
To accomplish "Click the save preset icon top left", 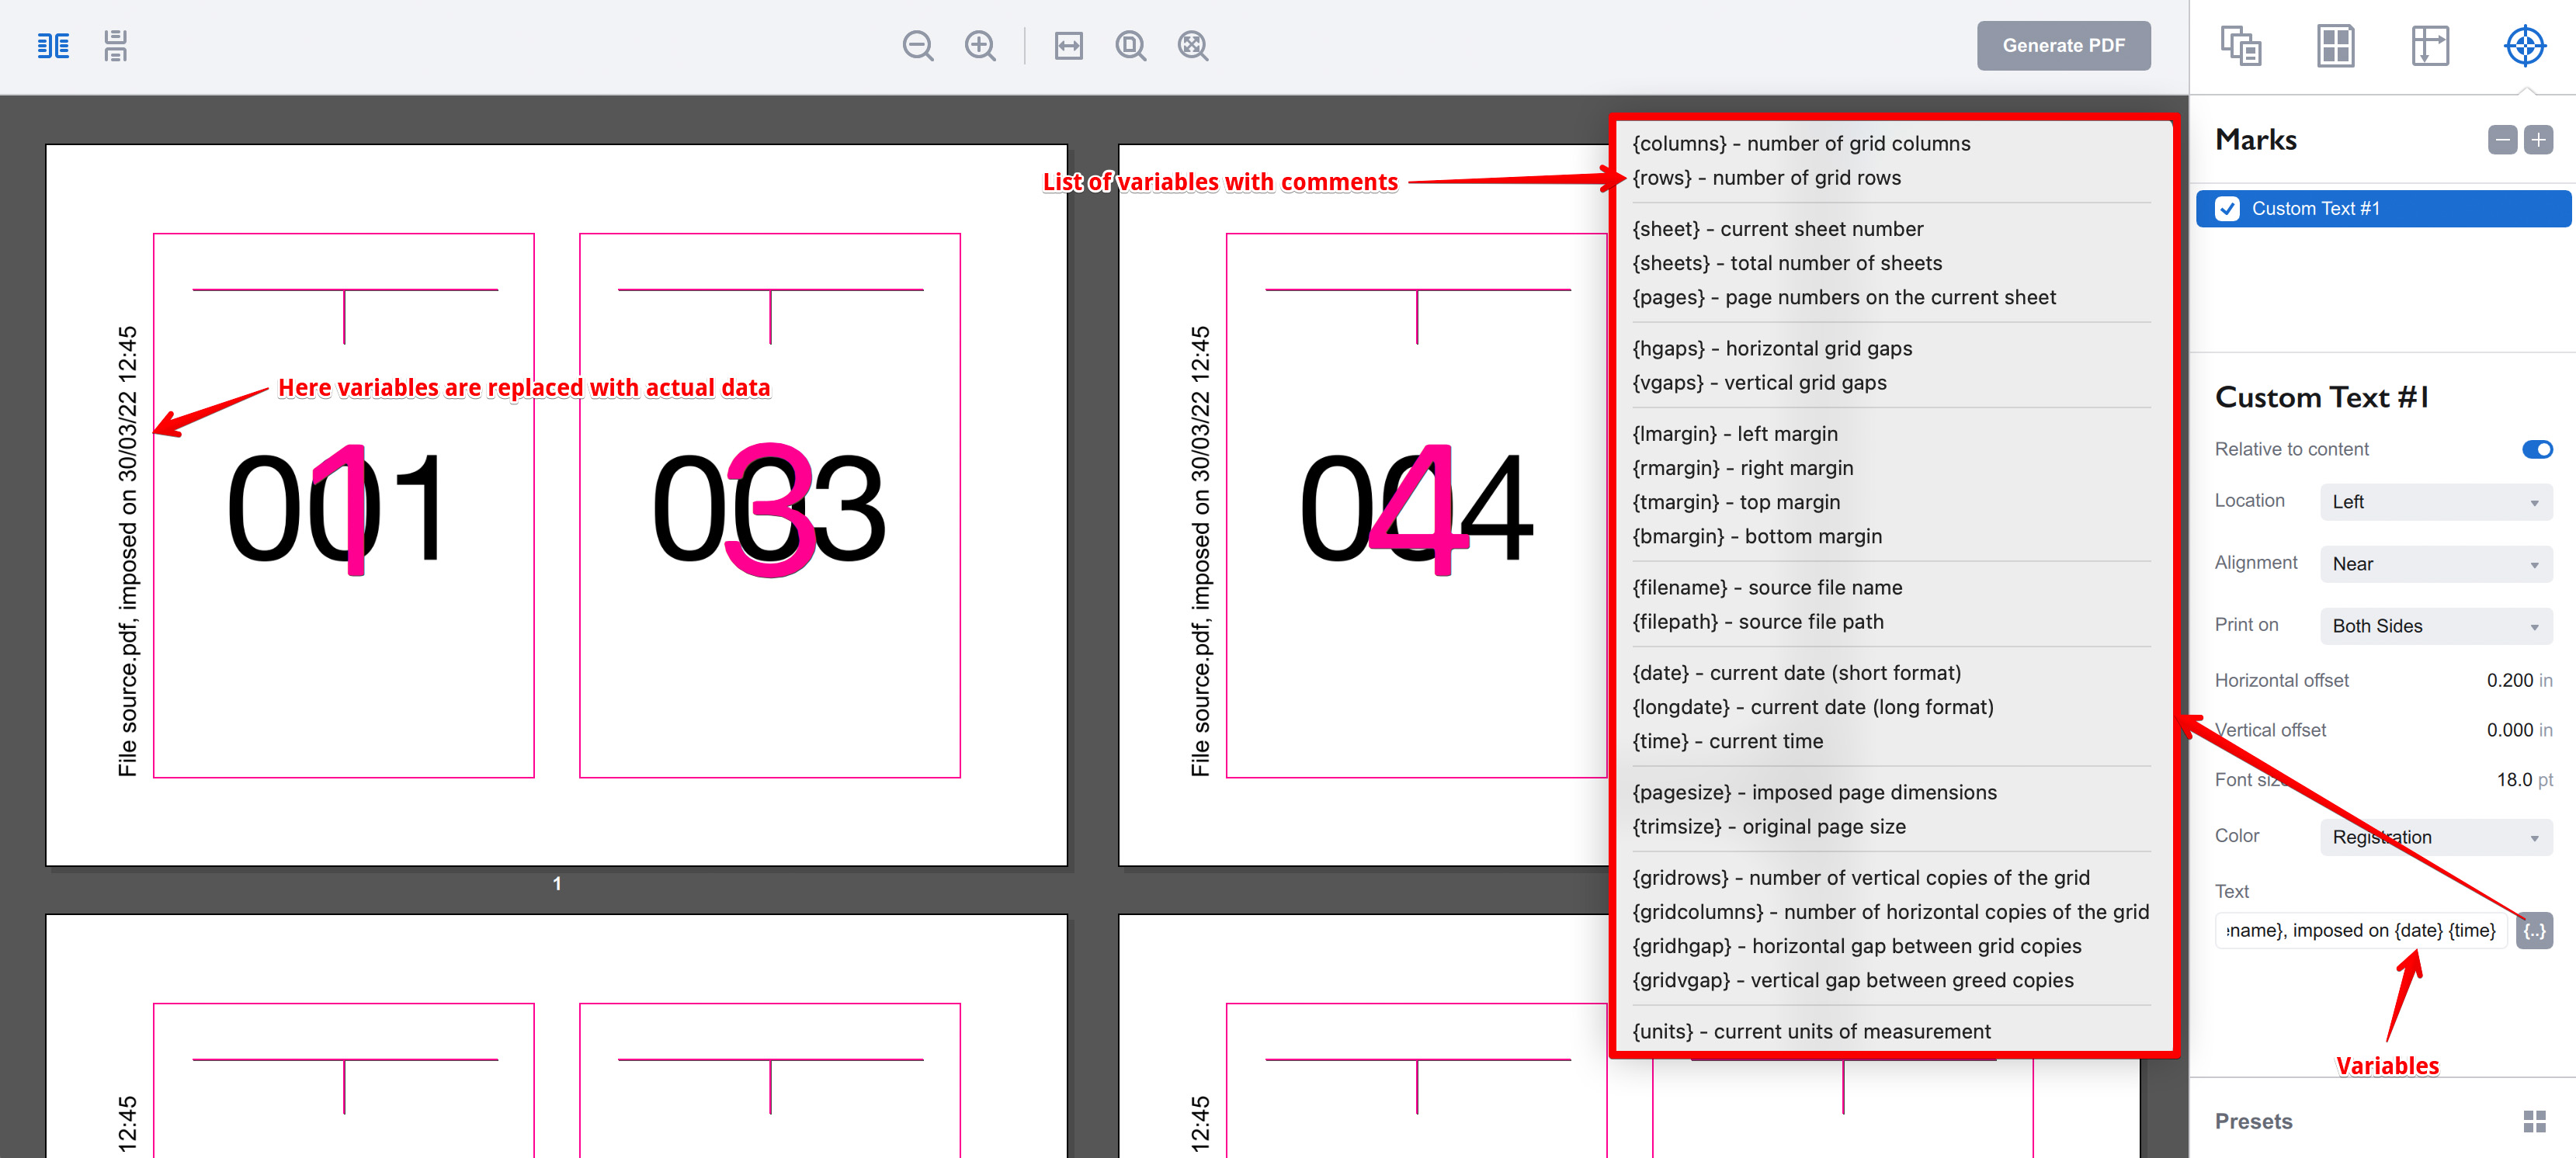I will tap(114, 46).
